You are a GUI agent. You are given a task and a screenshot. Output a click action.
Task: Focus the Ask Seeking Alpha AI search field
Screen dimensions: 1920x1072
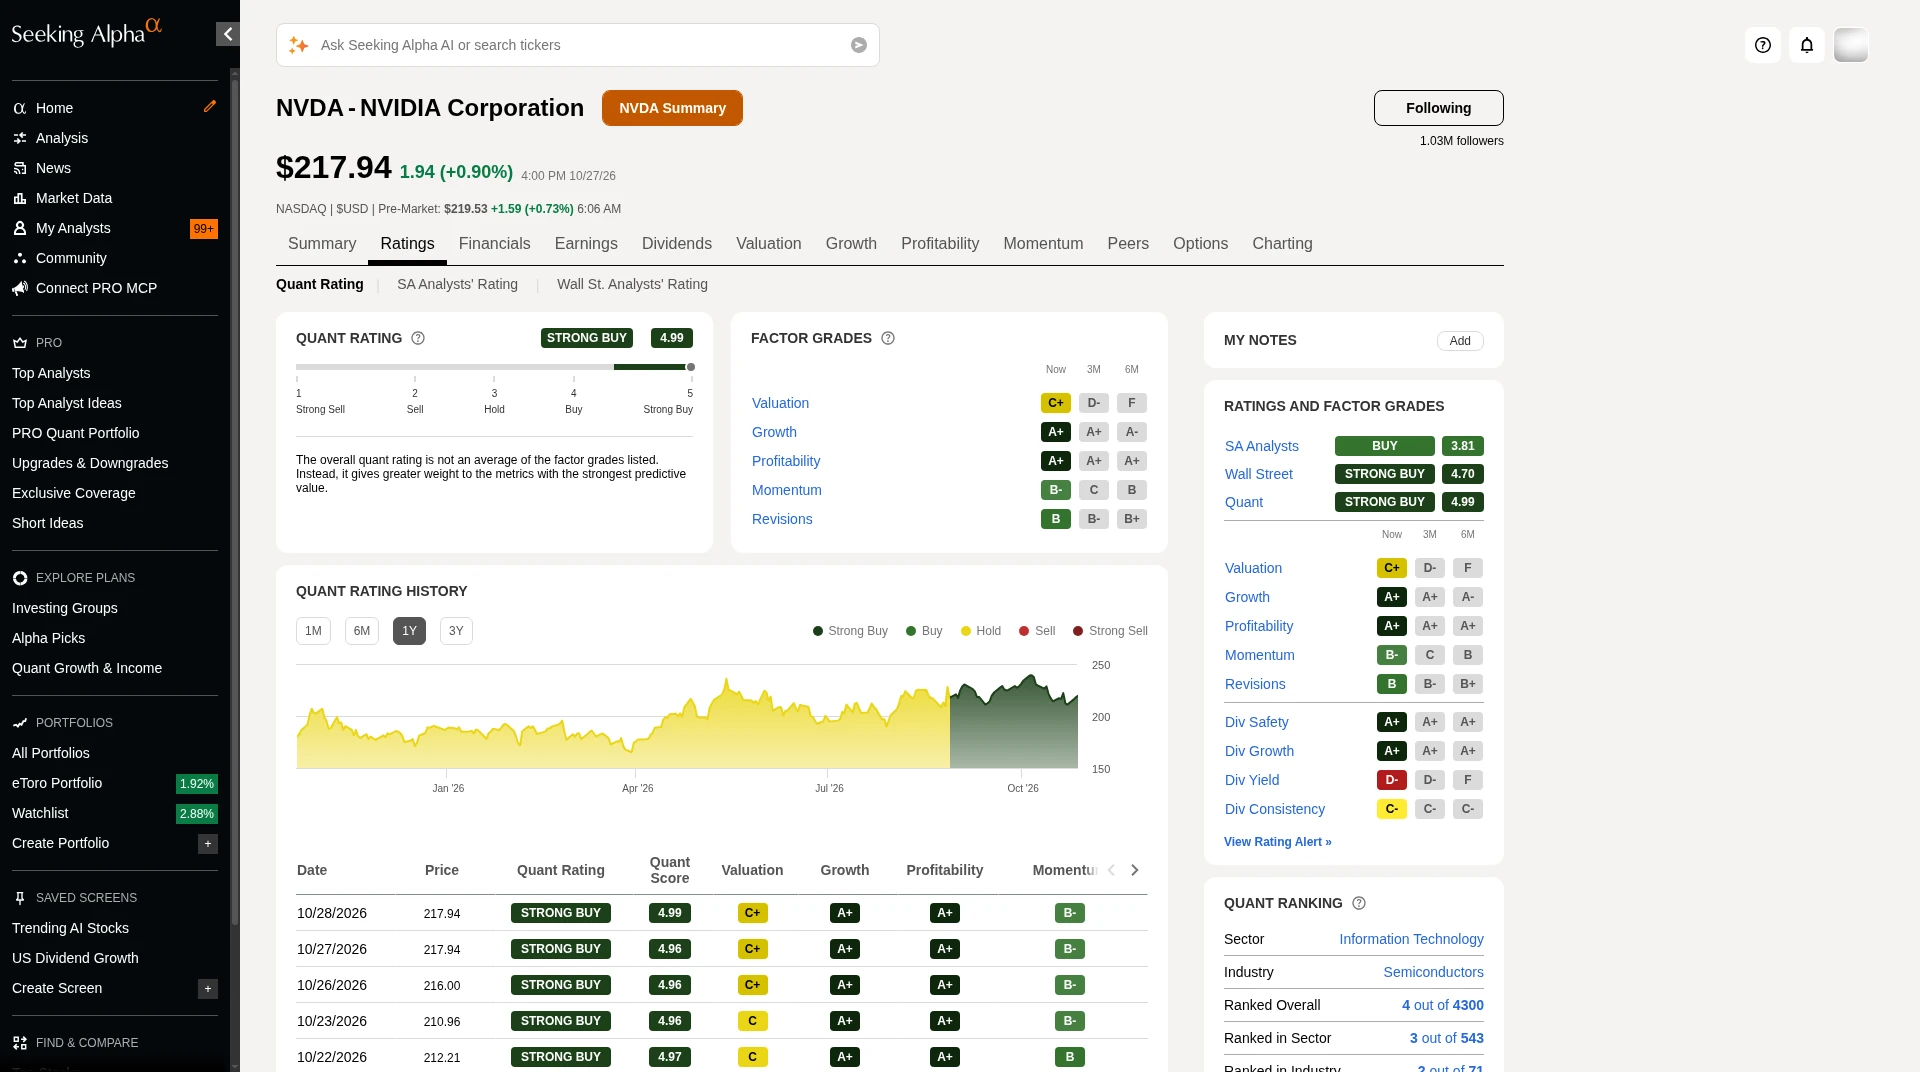[578, 45]
